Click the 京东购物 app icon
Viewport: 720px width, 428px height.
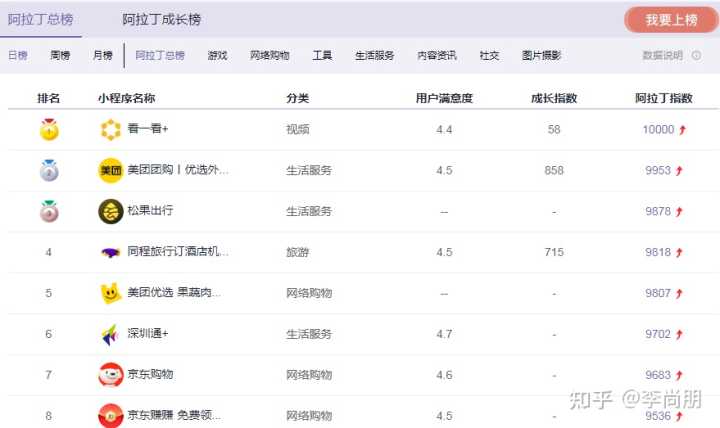click(x=111, y=375)
